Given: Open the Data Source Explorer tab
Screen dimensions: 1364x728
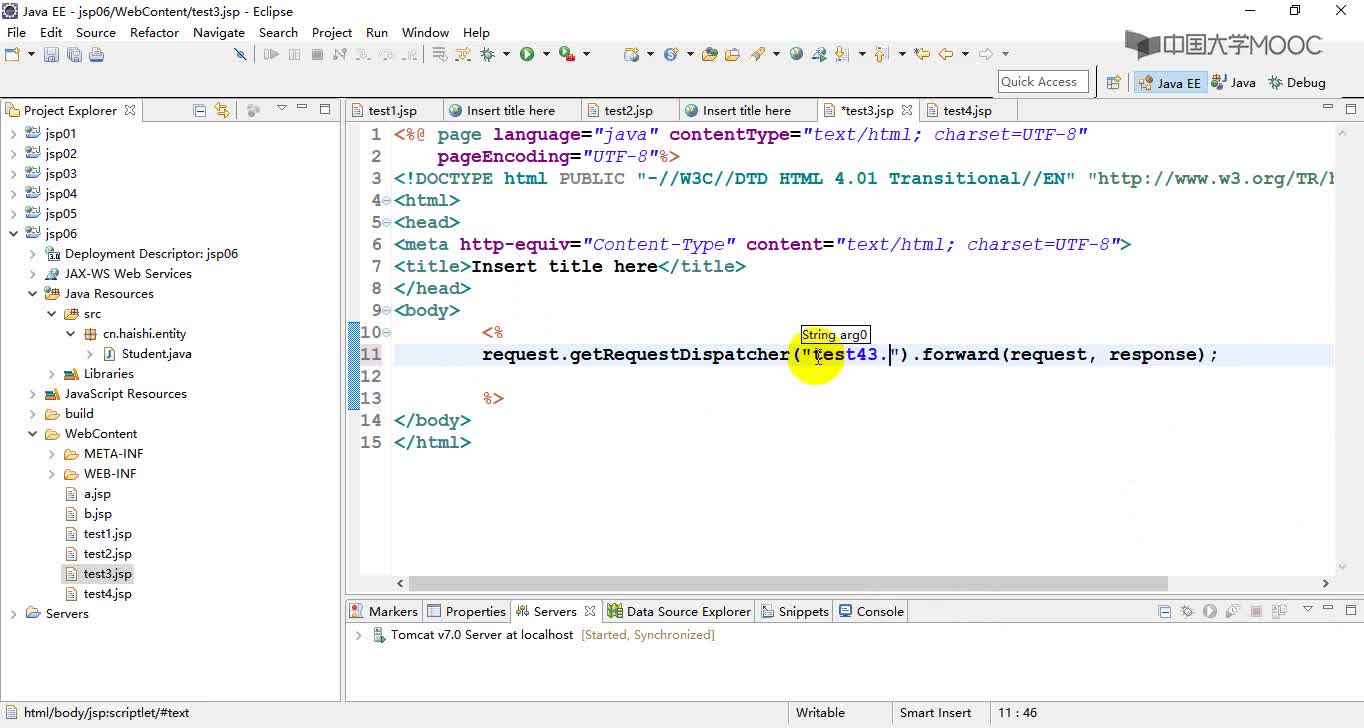Looking at the screenshot, I should tap(680, 611).
